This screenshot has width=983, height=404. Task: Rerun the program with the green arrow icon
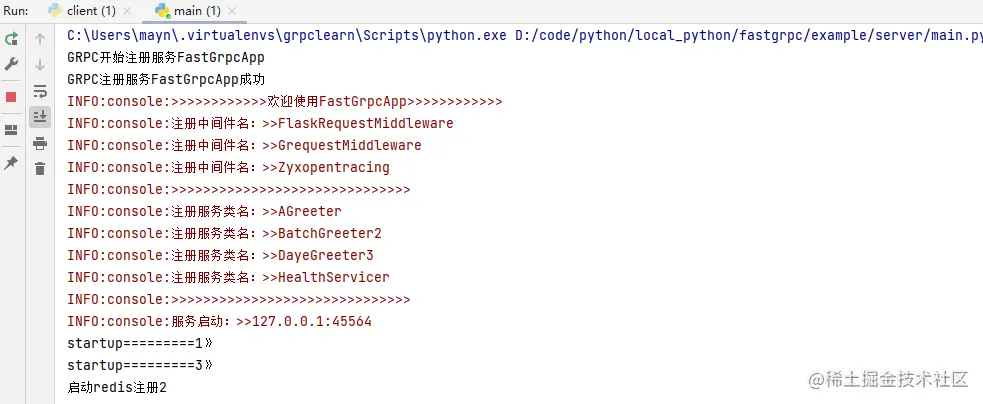point(11,40)
